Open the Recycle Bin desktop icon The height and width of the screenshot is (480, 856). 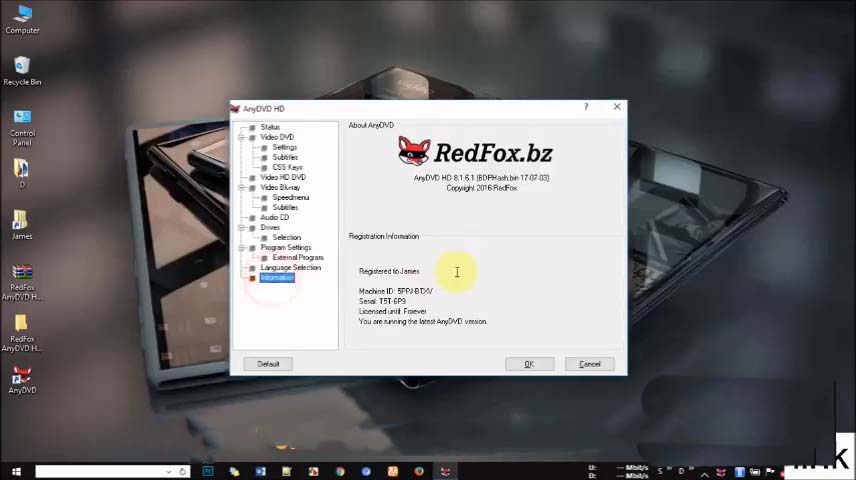coord(22,71)
